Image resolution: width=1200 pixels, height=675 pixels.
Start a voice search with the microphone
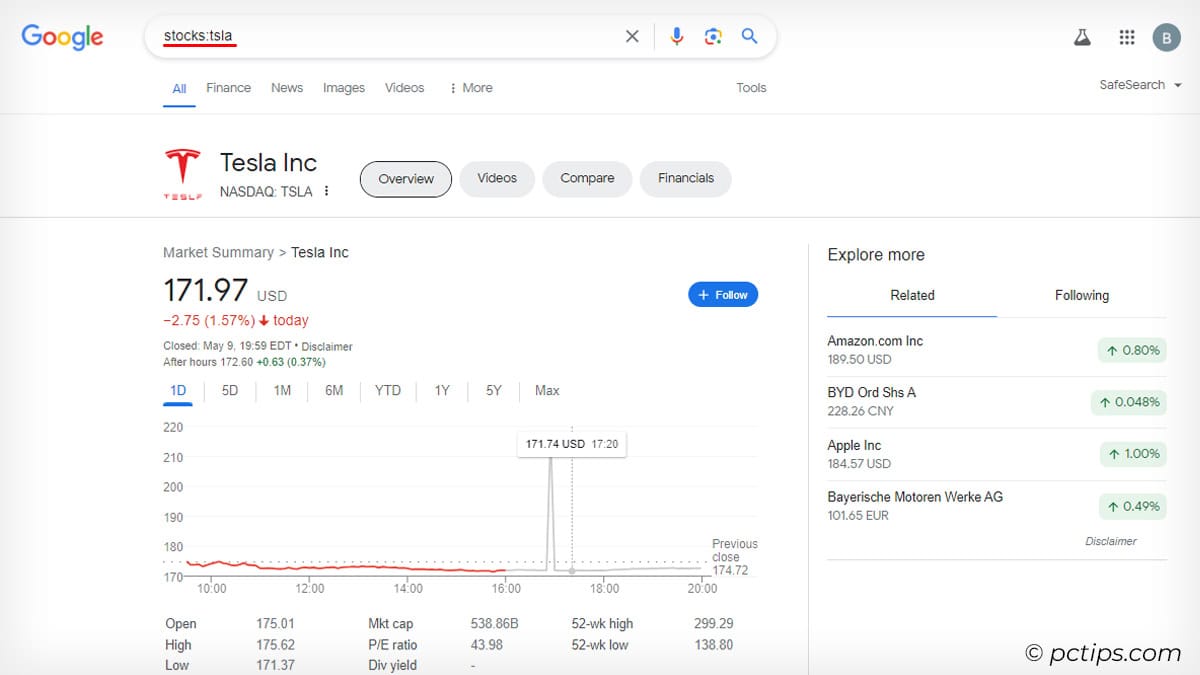(676, 35)
